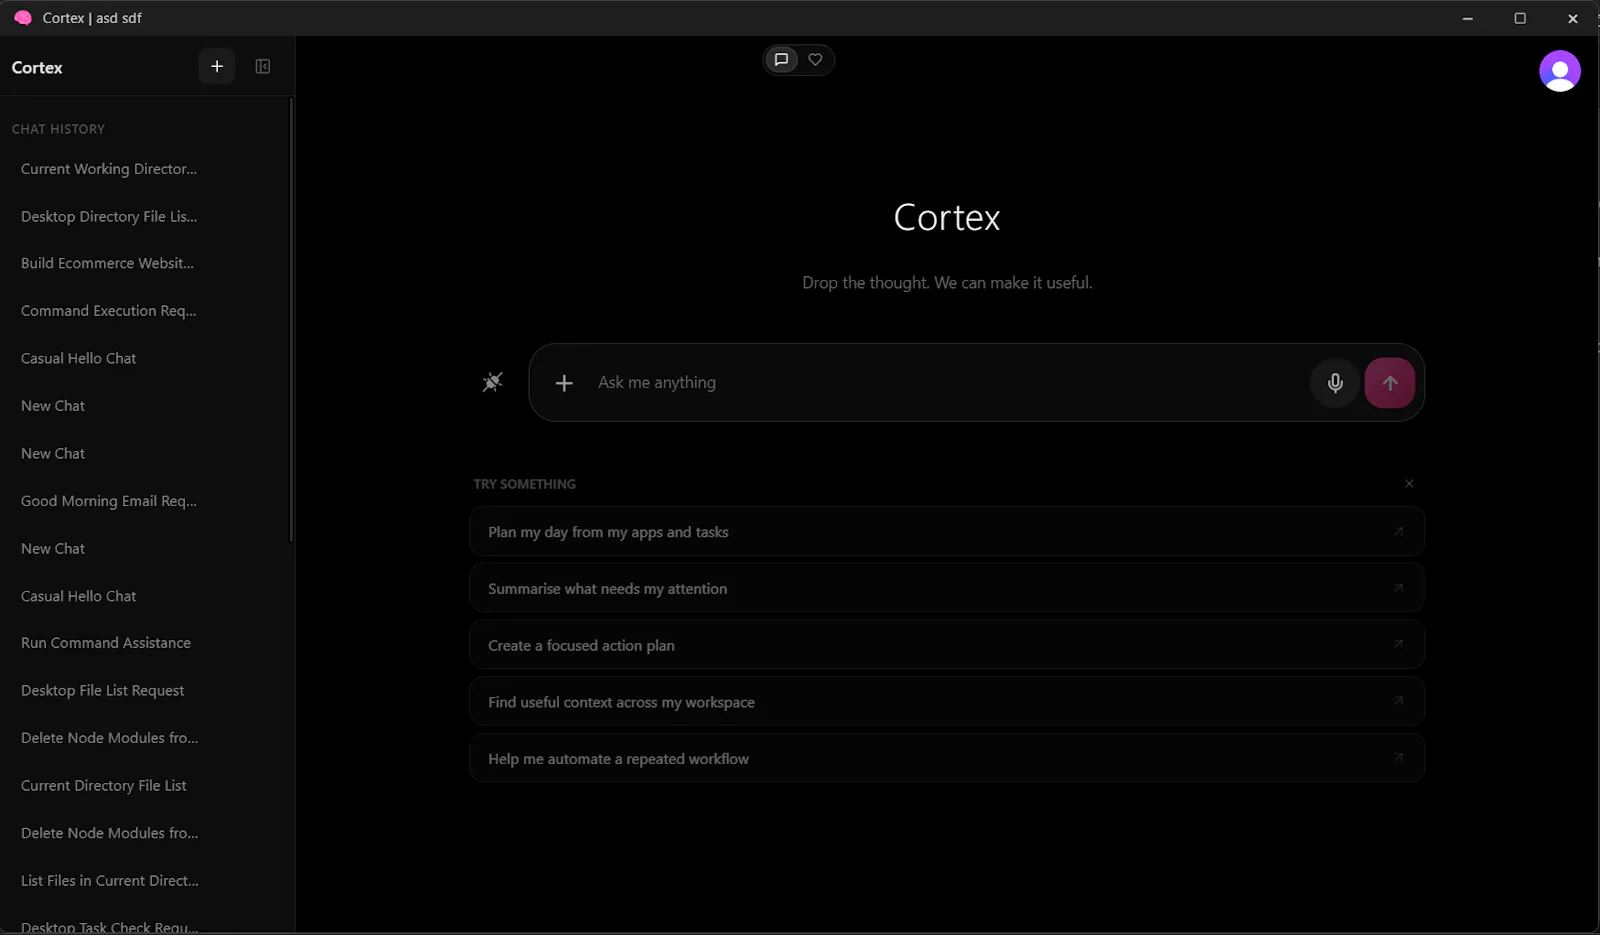Close the Cortex window
This screenshot has height=935, width=1600.
[x=1572, y=18]
